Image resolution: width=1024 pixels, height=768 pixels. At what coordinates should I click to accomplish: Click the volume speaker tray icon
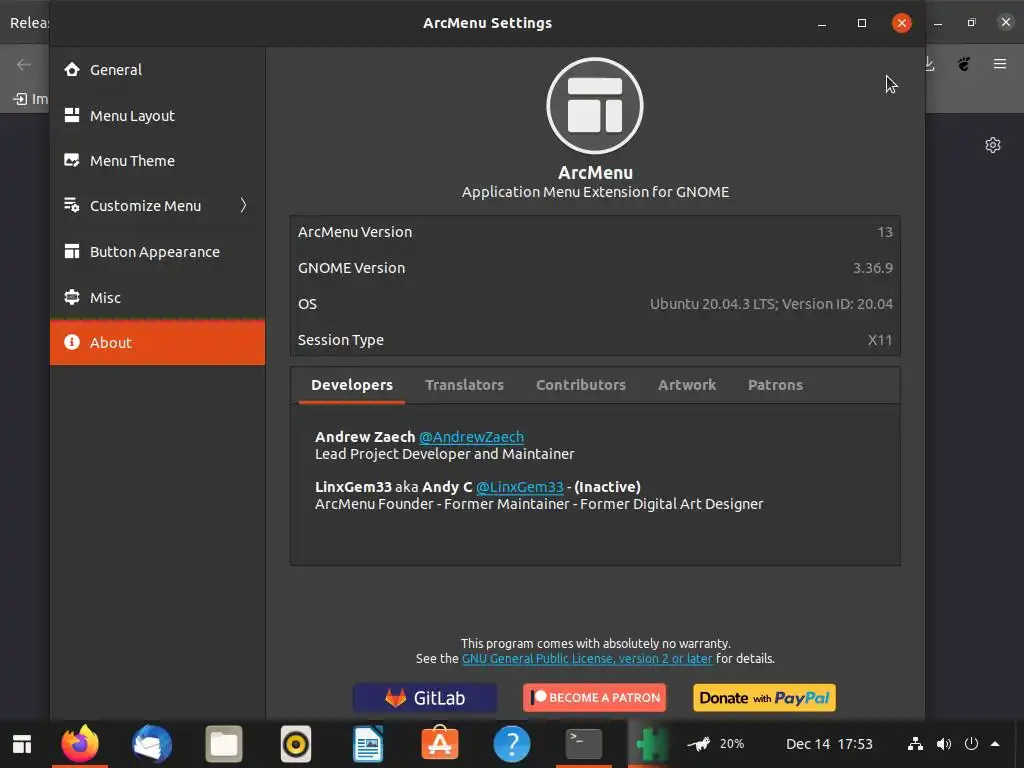tap(944, 744)
